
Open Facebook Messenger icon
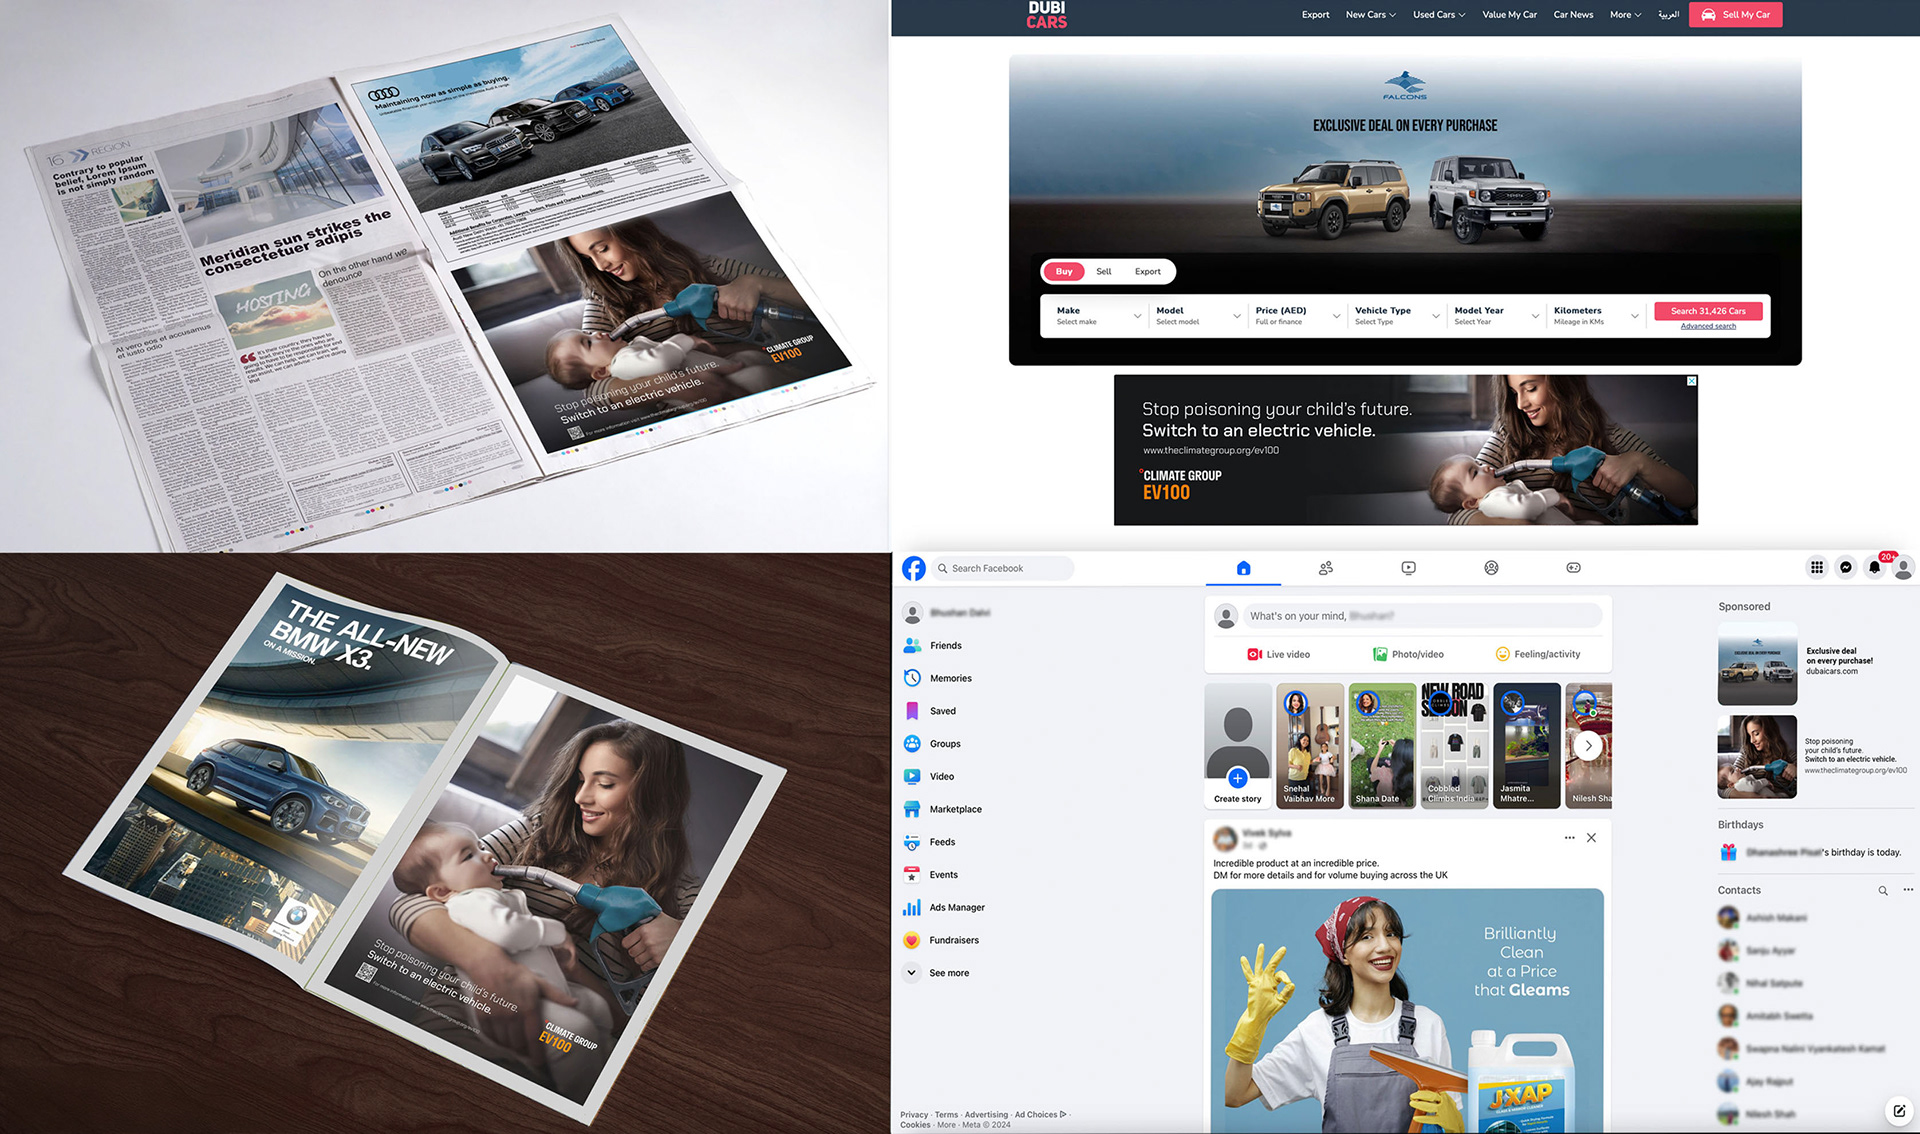(1846, 568)
